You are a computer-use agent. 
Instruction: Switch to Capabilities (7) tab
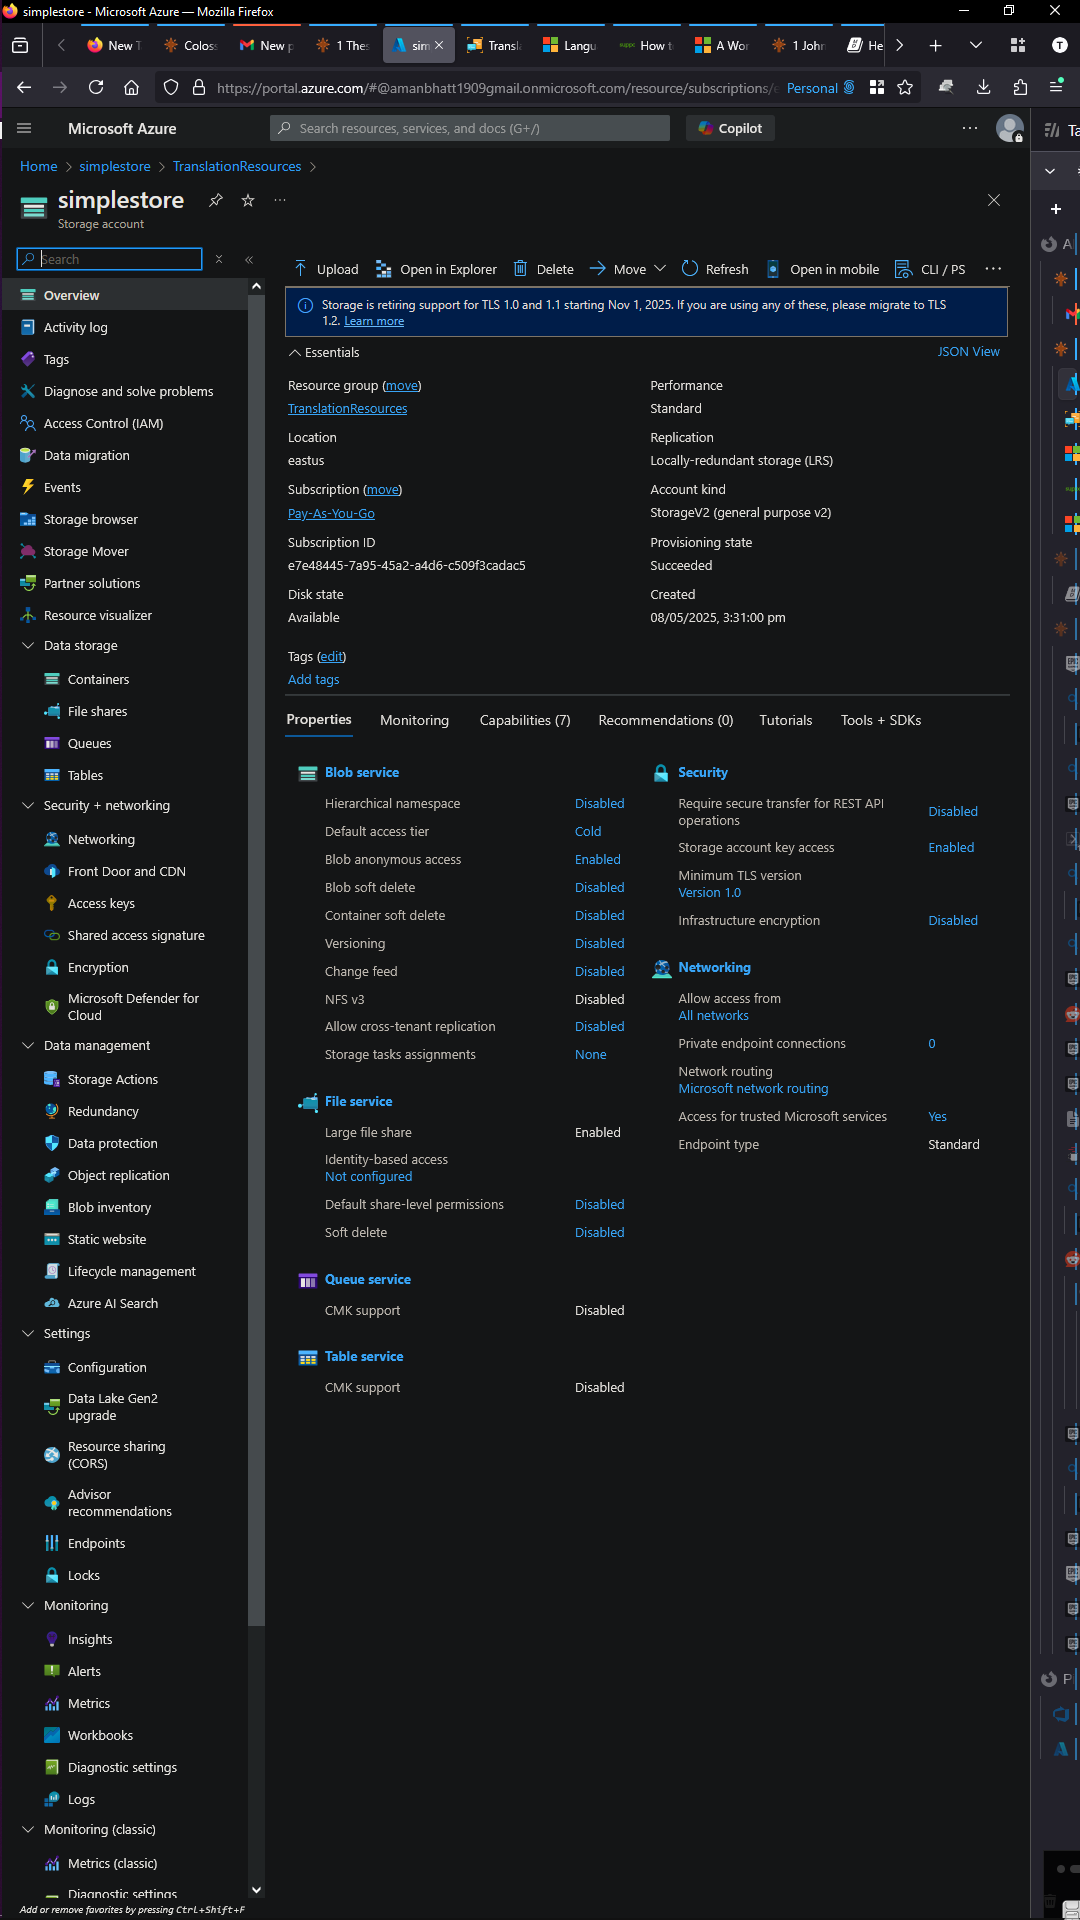coord(525,720)
